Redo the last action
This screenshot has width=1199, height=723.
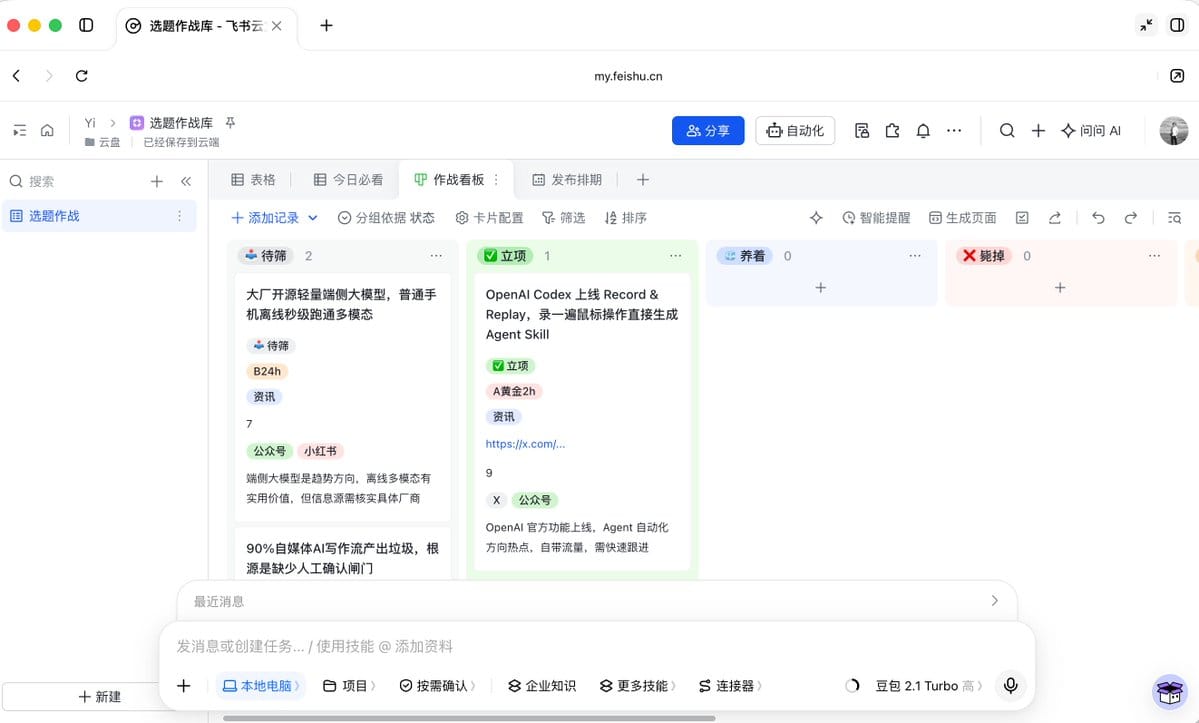pyautogui.click(x=1130, y=218)
